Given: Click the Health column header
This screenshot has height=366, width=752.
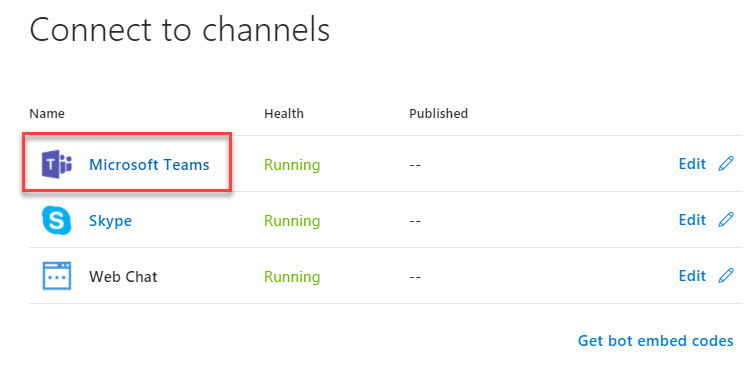Looking at the screenshot, I should tap(284, 114).
